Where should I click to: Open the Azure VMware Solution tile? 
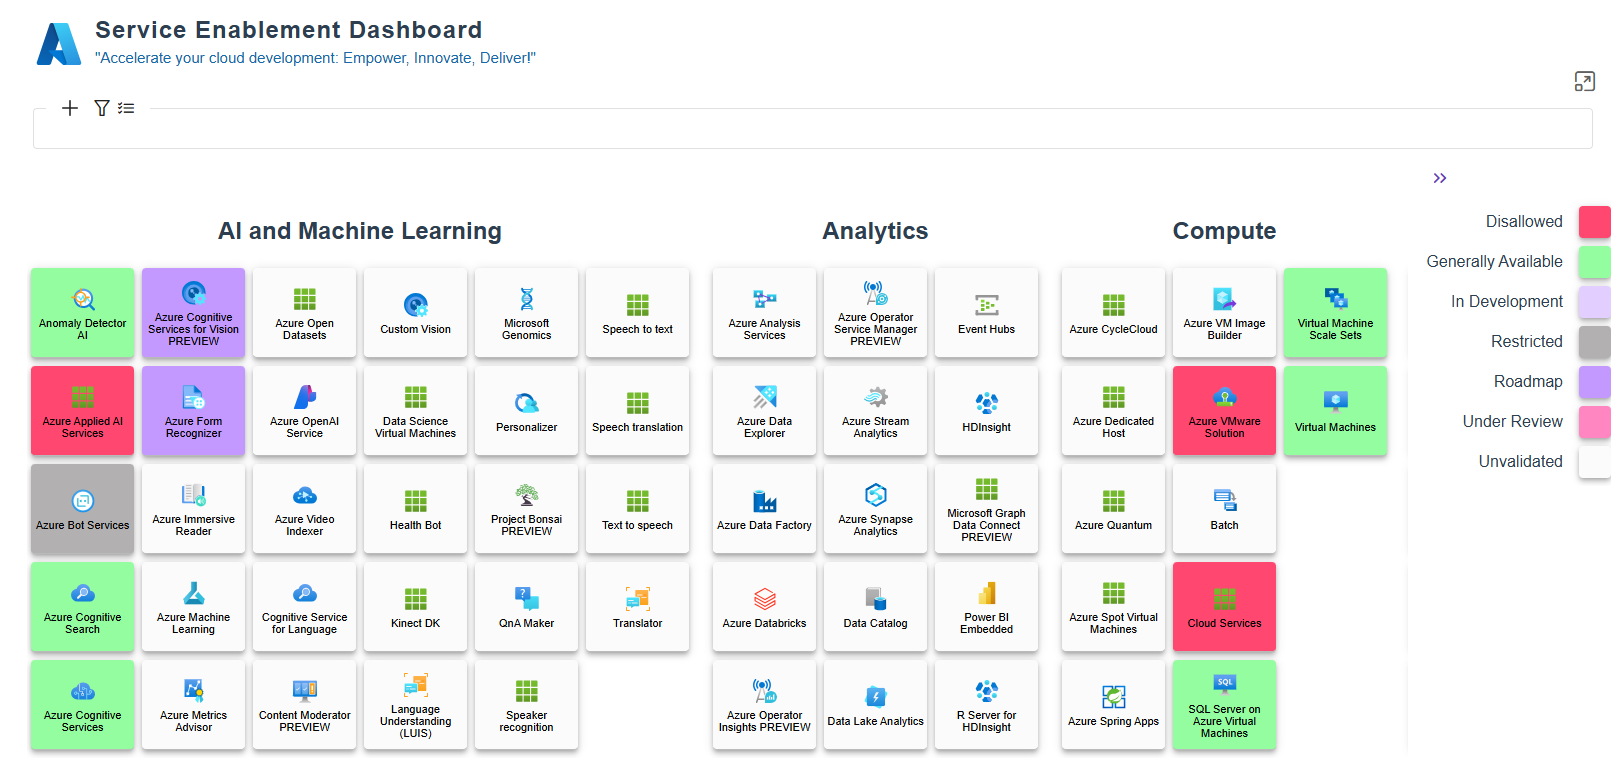click(1224, 411)
